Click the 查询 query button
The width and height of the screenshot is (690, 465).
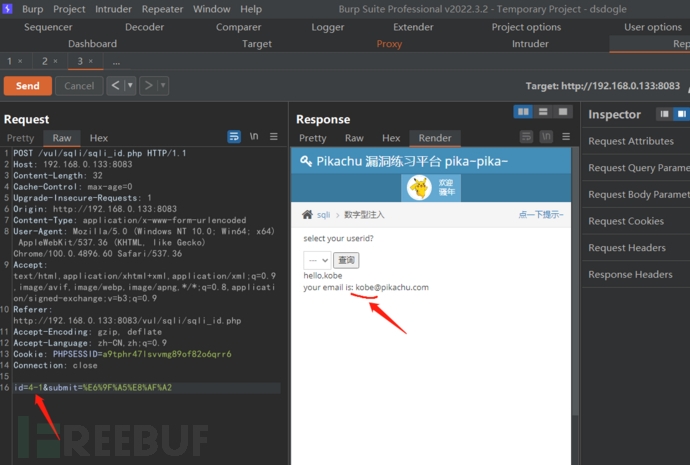(346, 260)
